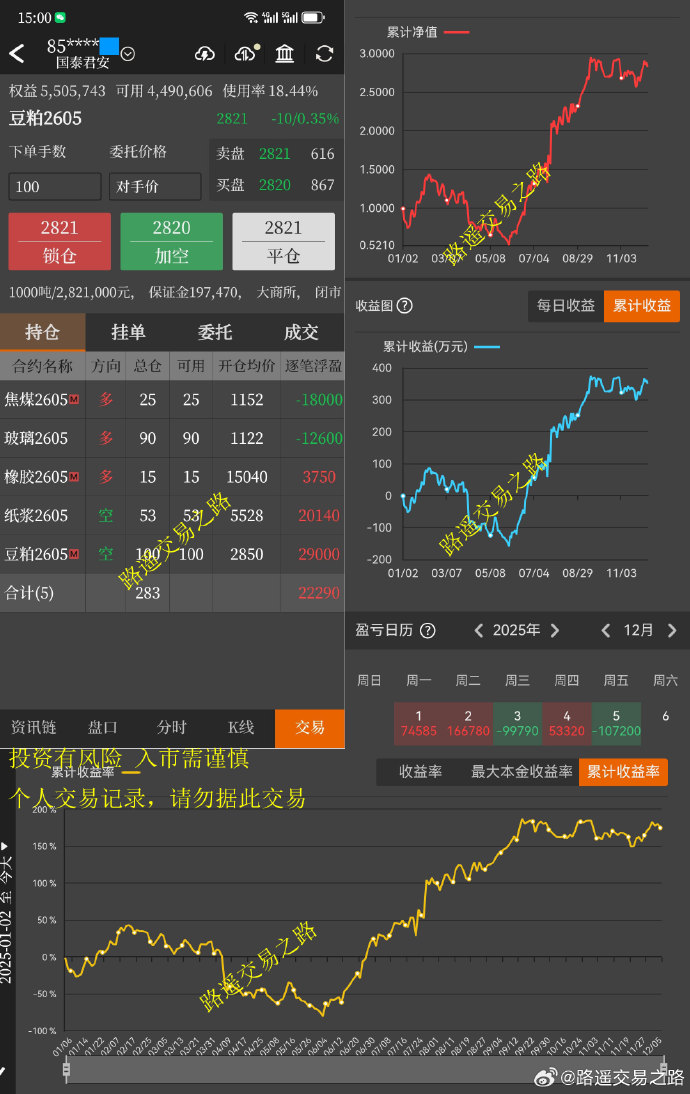Image resolution: width=690 pixels, height=1094 pixels.
Task: Select the 焦煤2605 position row
Action: [x=172, y=400]
